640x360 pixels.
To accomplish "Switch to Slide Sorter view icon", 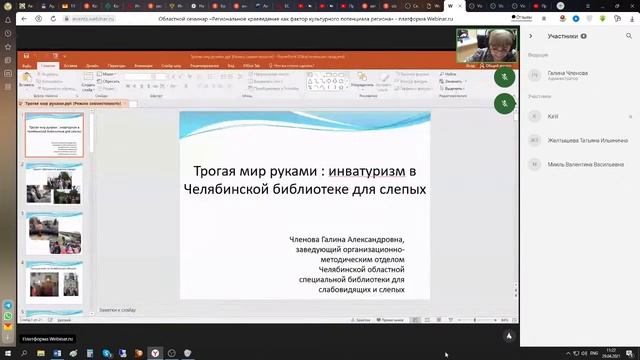I will (x=427, y=320).
